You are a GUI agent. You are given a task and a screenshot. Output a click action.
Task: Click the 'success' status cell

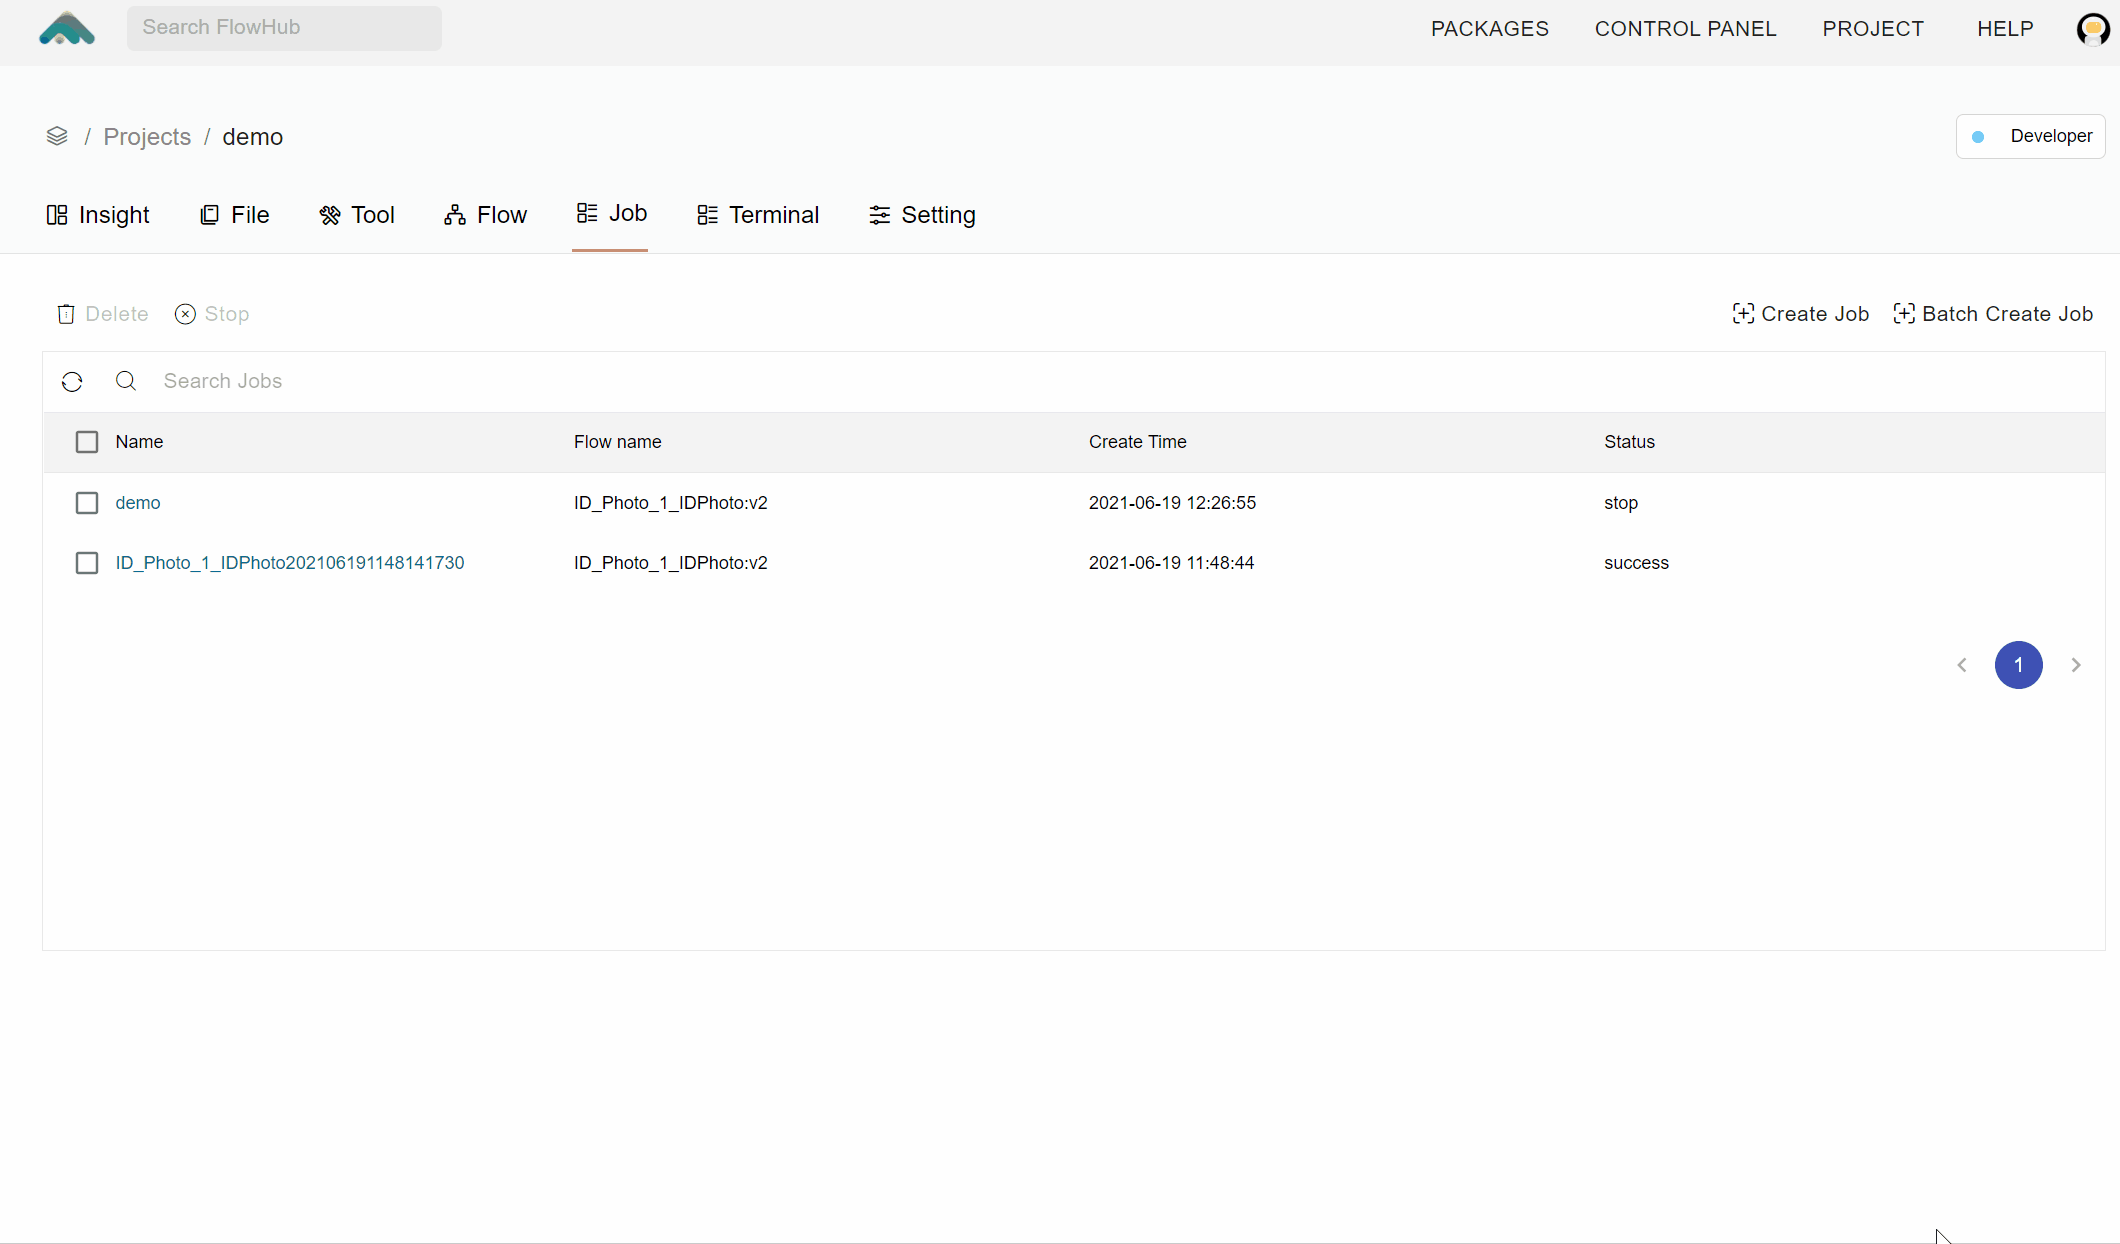(1637, 563)
